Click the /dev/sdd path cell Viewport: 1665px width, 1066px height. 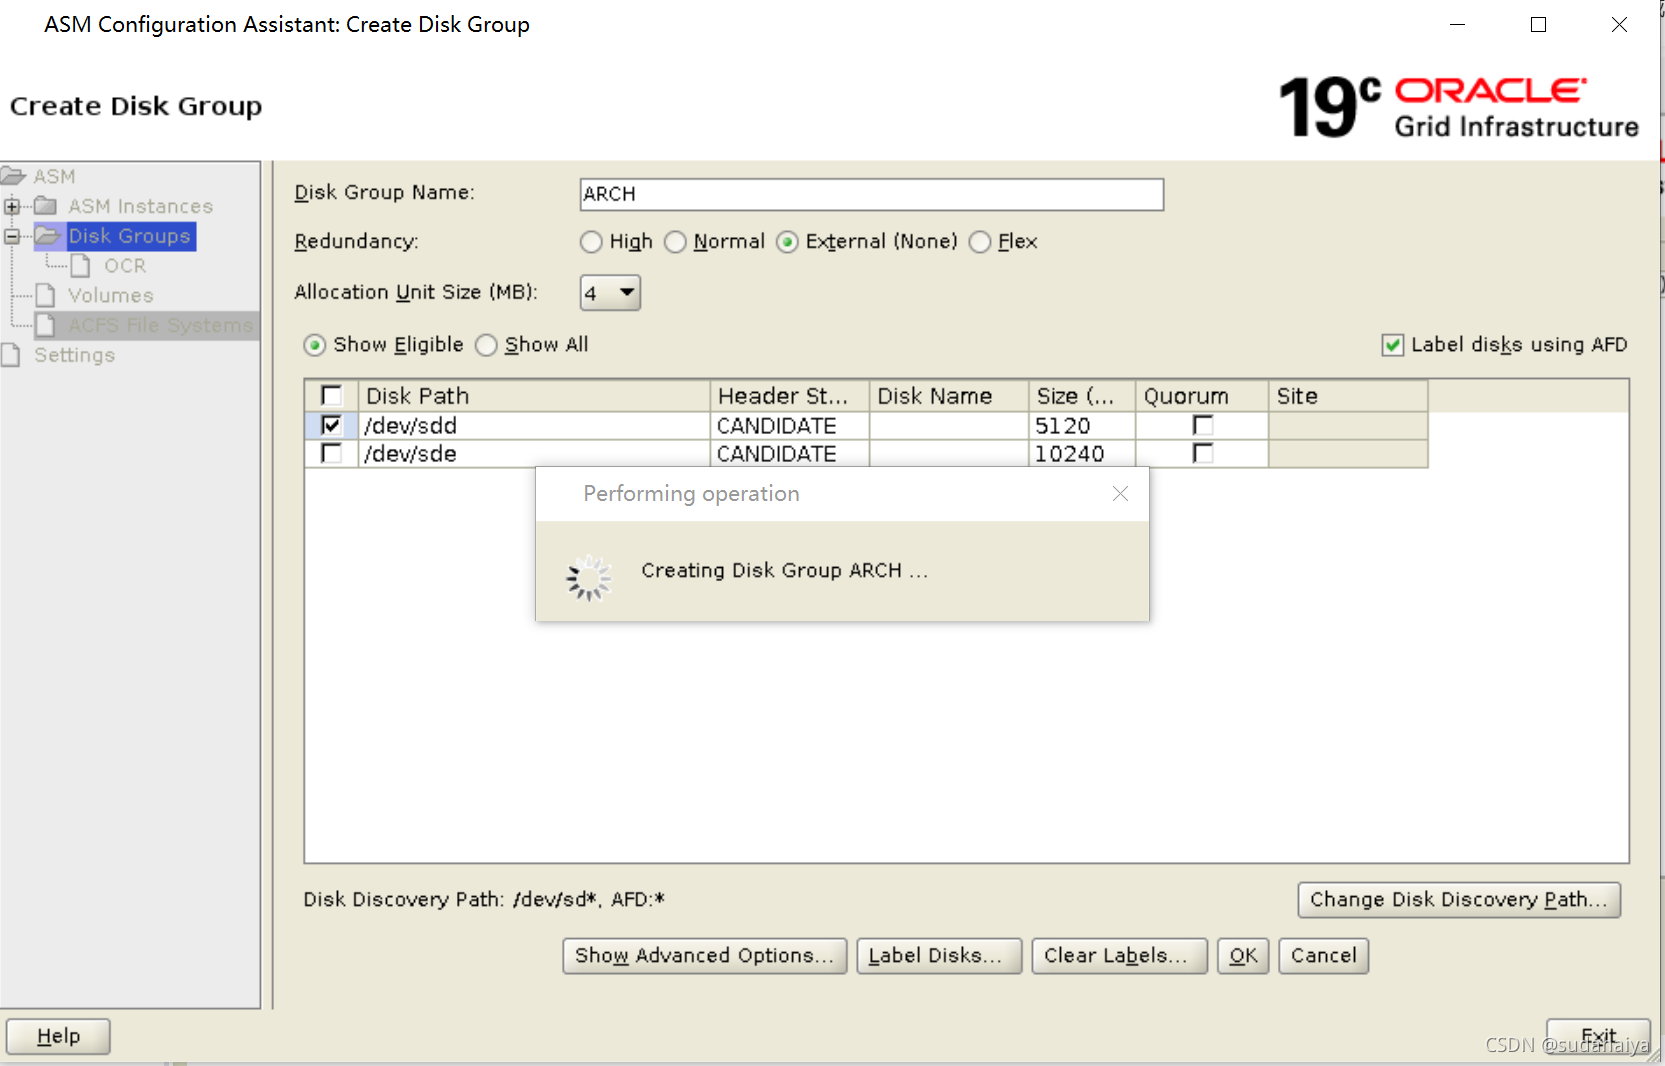pyautogui.click(x=534, y=426)
